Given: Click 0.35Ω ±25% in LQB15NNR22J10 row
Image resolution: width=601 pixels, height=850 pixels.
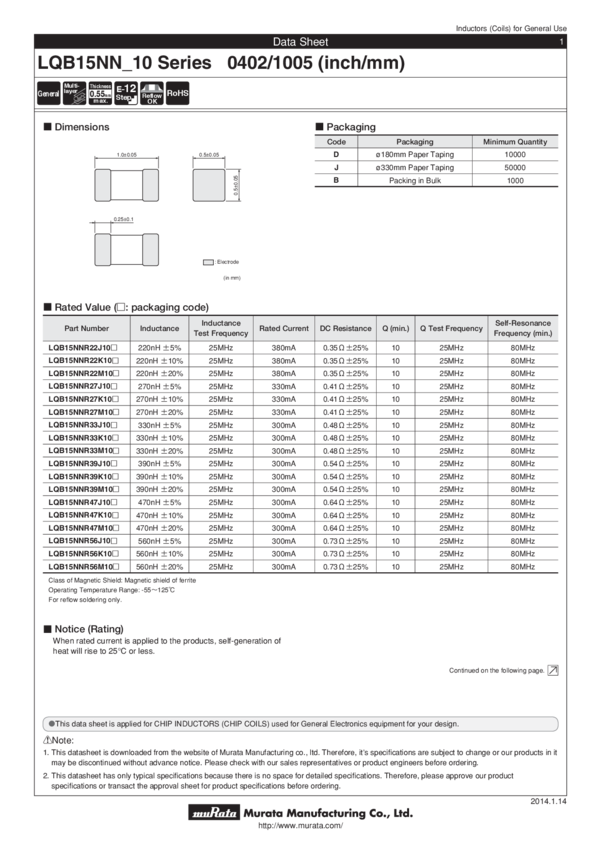Looking at the screenshot, I should point(346,348).
